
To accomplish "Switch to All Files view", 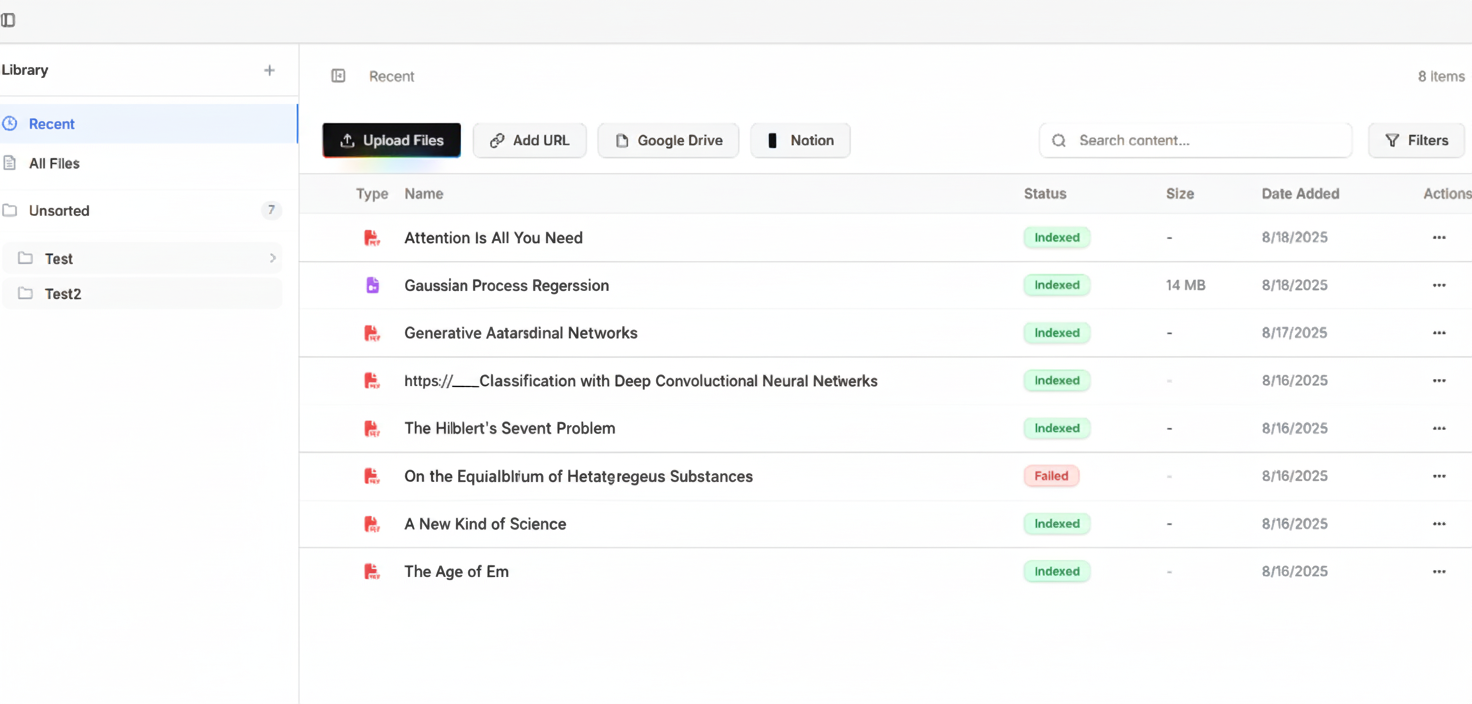I will point(54,163).
